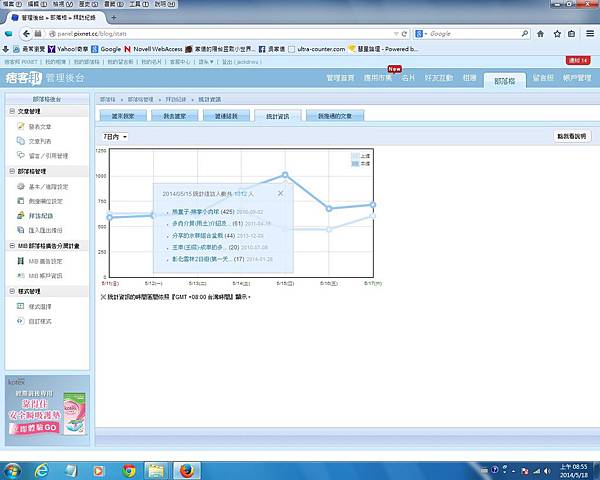Open the Firefox hamburger menu

590,34
